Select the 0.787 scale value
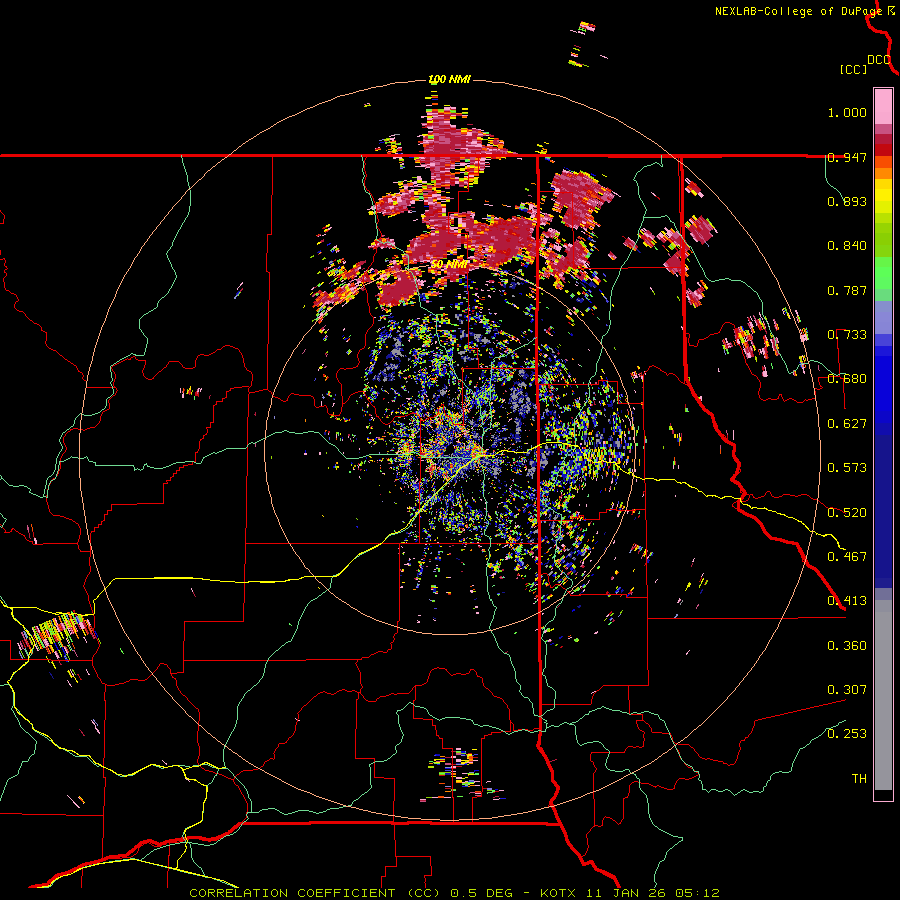Screen dimensions: 900x900 tap(847, 290)
